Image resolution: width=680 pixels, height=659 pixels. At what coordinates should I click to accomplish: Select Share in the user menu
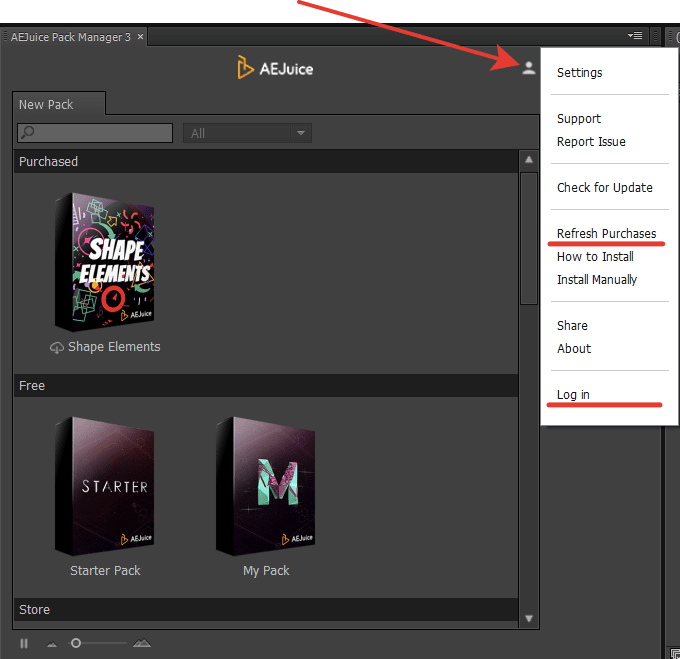point(572,326)
